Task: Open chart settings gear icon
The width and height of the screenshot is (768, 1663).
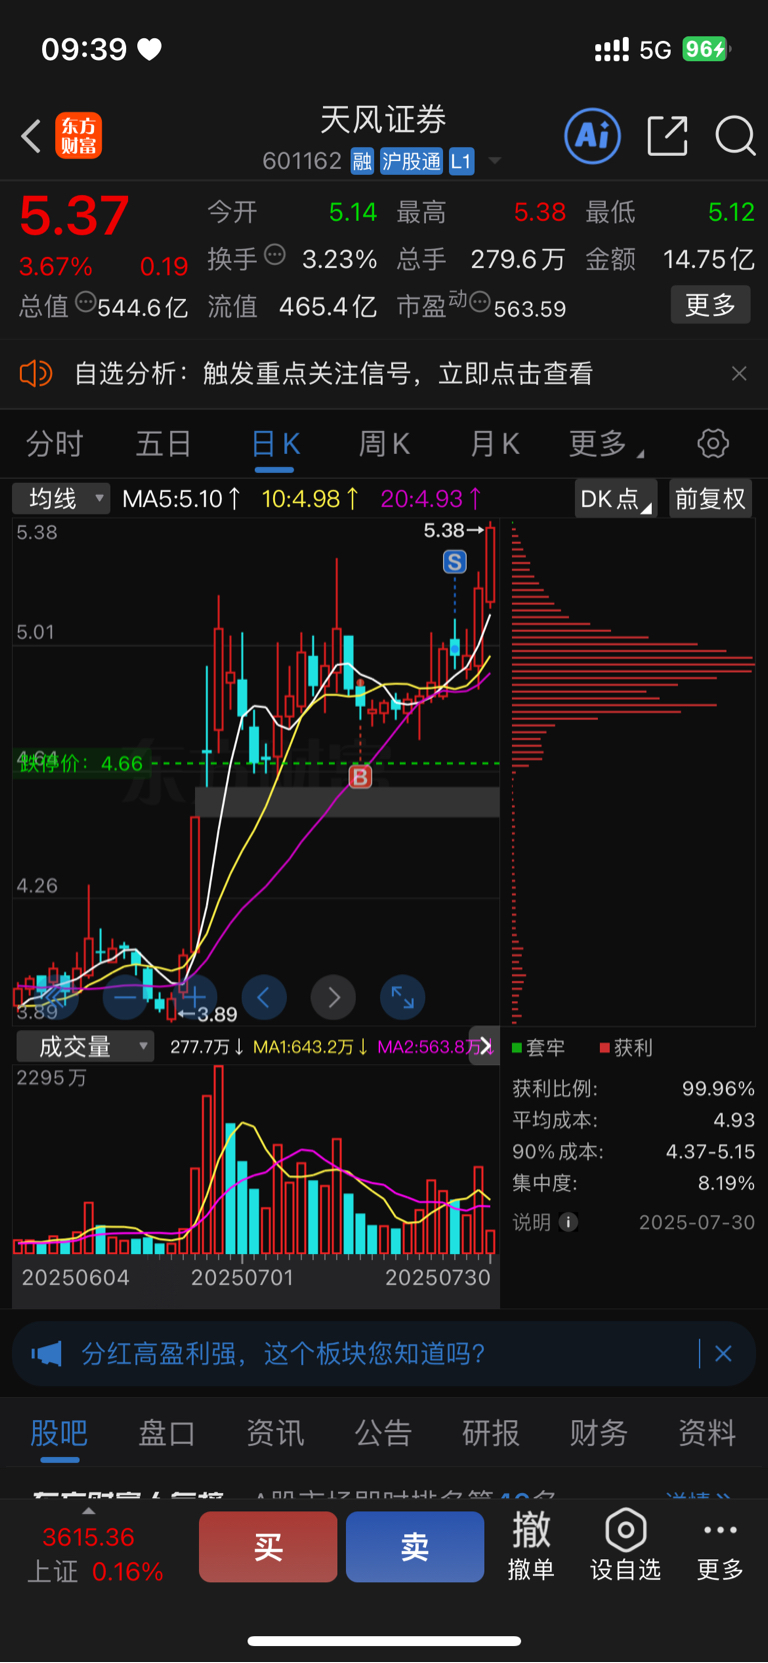Action: tap(713, 443)
